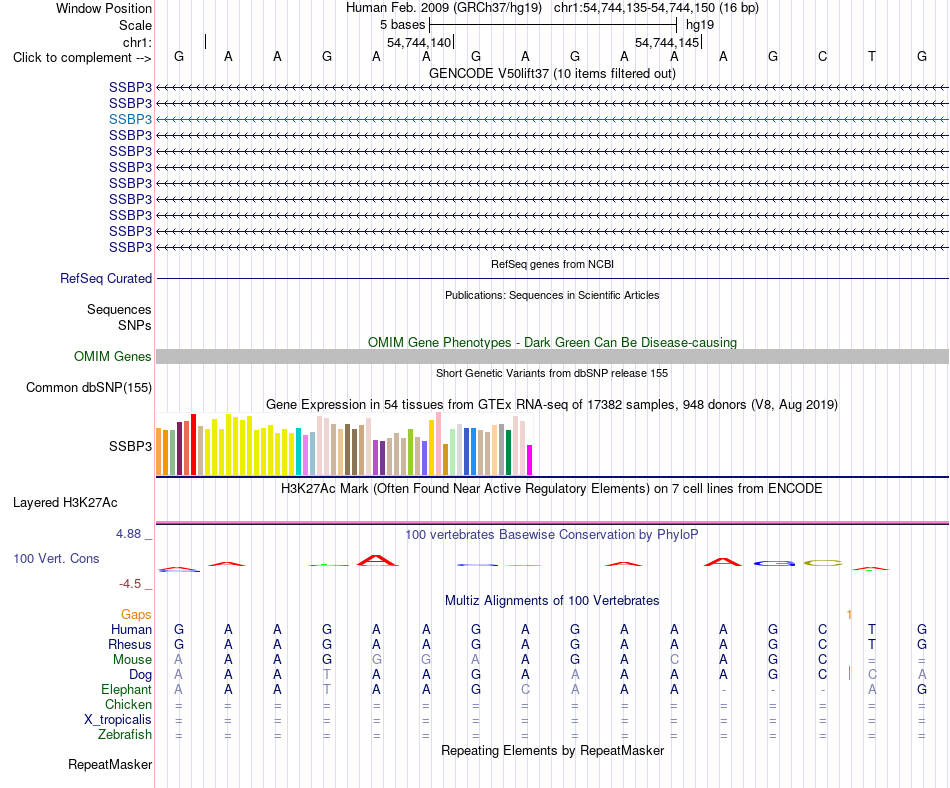Click the gray OMIM Genes item bar
The image size is (950, 788).
(x=552, y=356)
